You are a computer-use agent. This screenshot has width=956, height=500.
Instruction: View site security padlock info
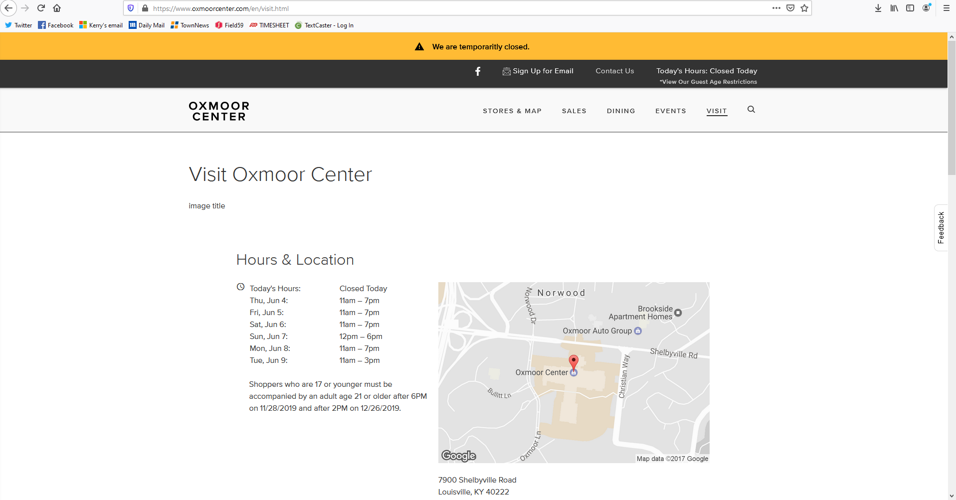(144, 9)
